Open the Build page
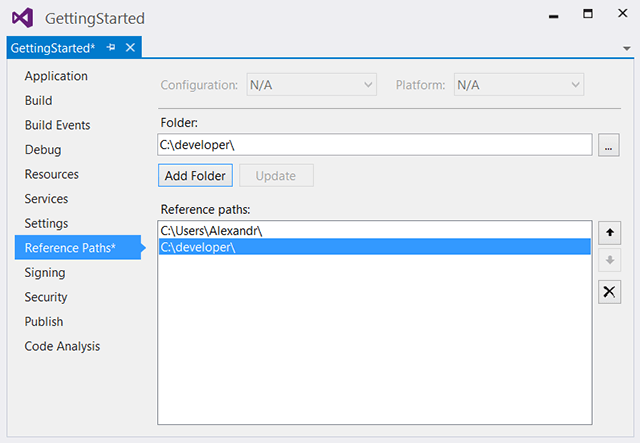This screenshot has height=443, width=640. 38,100
